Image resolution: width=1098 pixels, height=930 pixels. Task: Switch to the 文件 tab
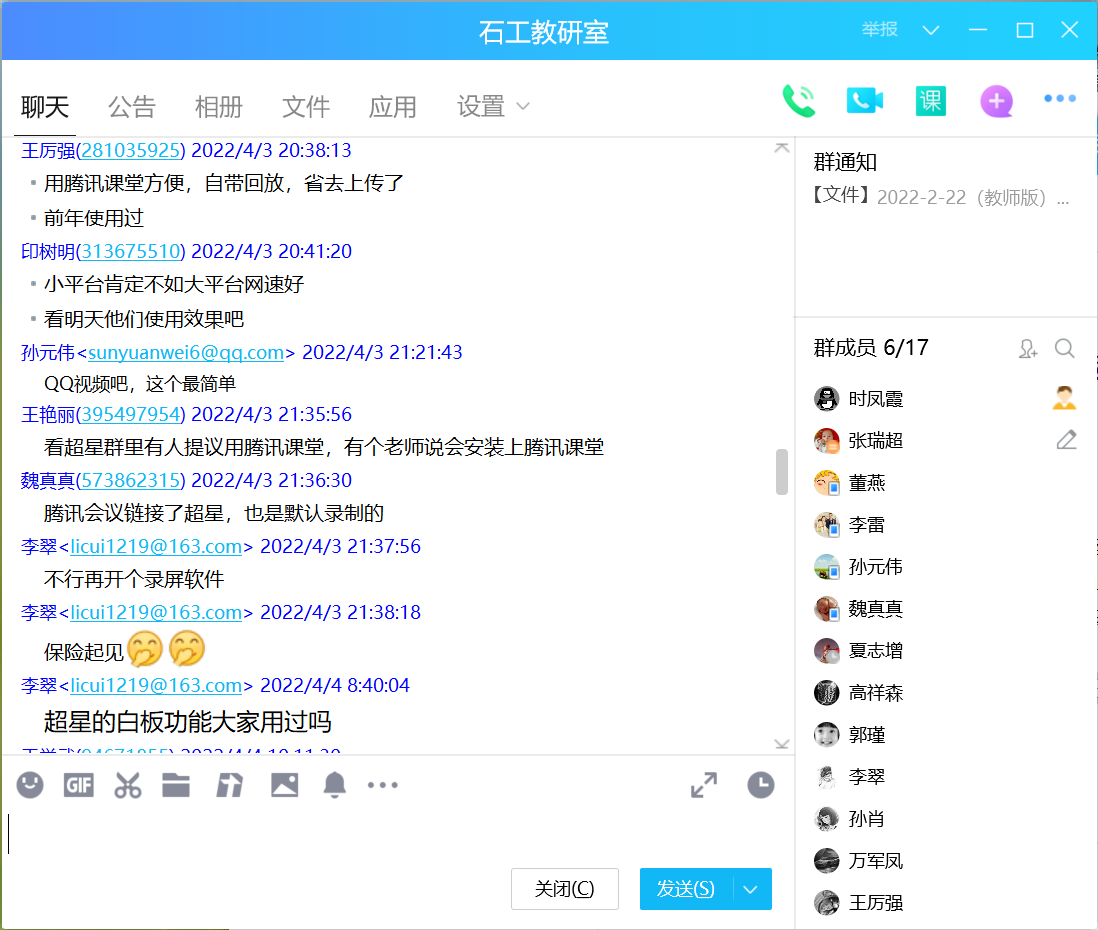click(306, 107)
